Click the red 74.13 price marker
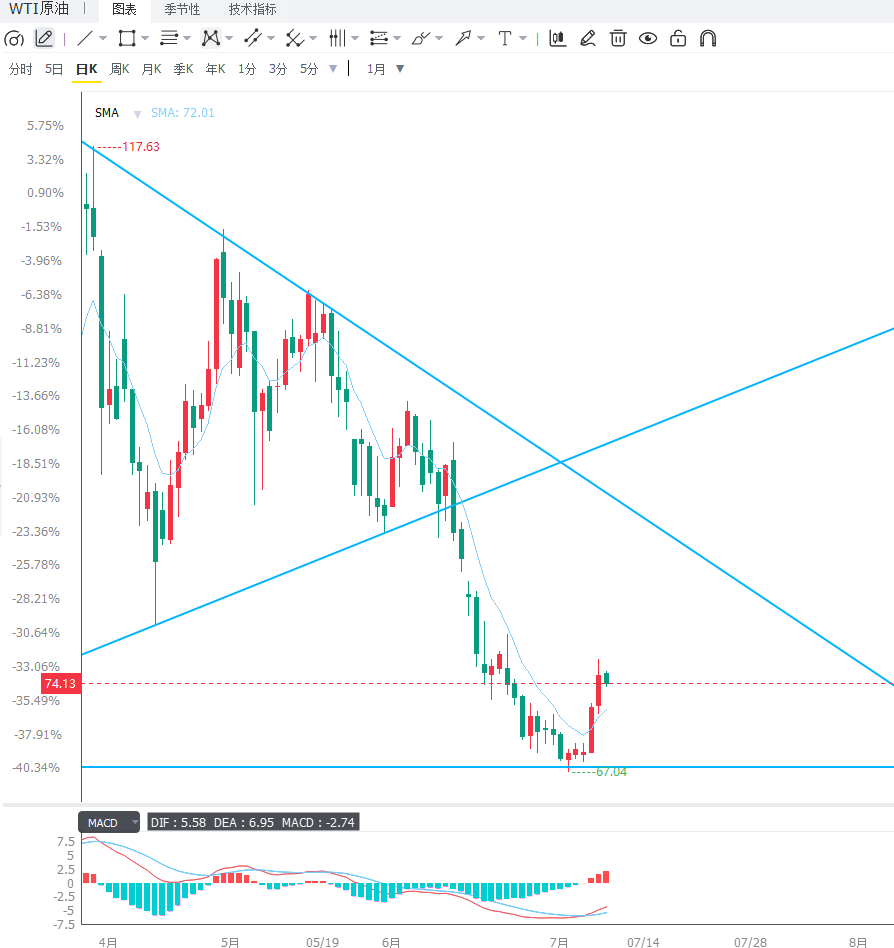The height and width of the screenshot is (948, 894). point(61,684)
